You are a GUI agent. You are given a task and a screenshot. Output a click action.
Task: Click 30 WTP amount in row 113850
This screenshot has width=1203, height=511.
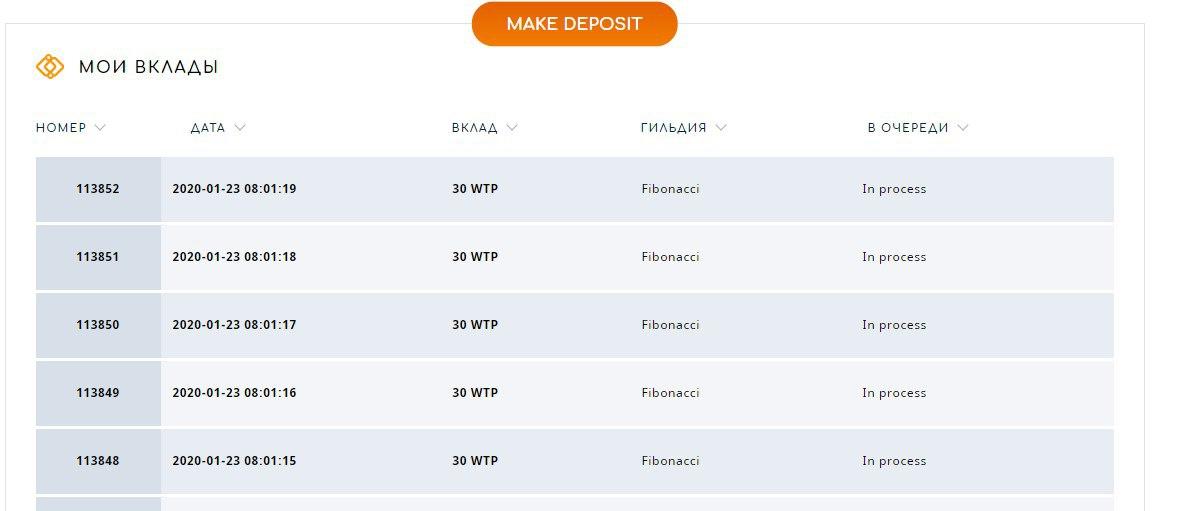[475, 325]
